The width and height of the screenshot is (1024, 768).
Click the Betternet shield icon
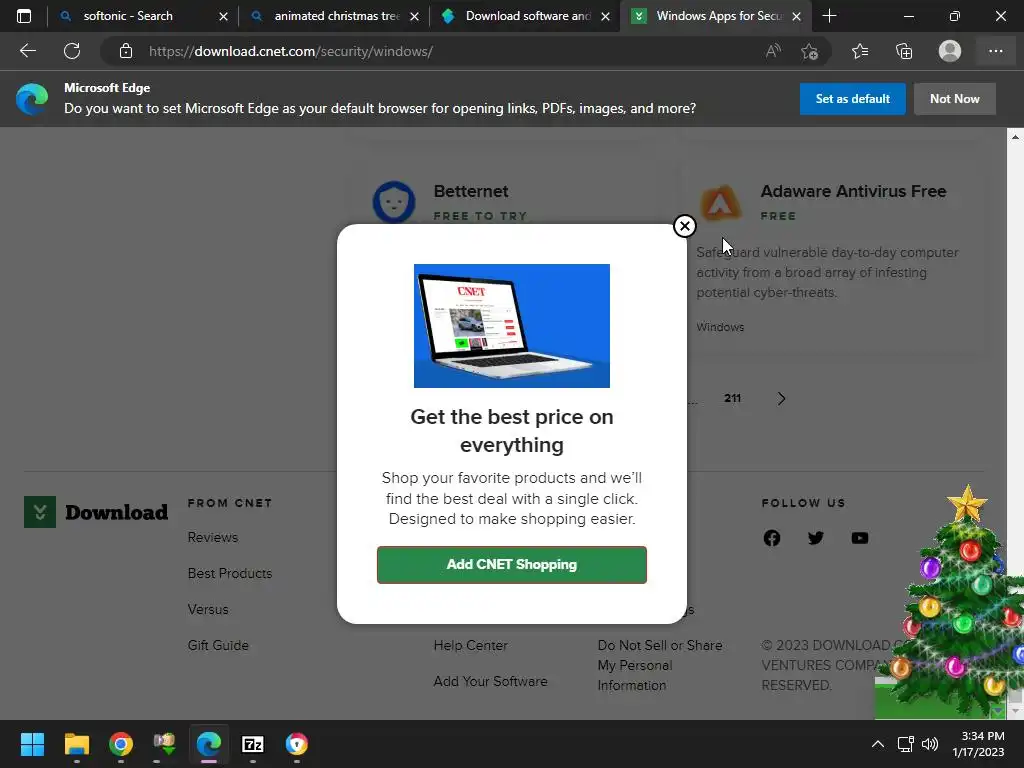click(x=394, y=202)
